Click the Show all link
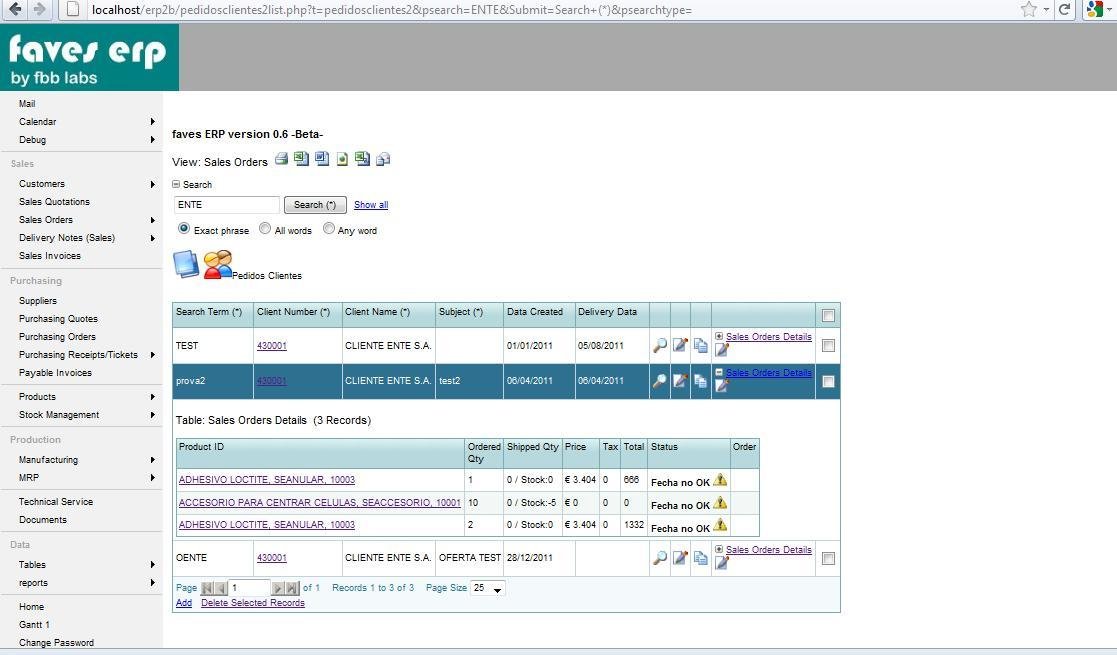The image size is (1117, 655). point(370,204)
